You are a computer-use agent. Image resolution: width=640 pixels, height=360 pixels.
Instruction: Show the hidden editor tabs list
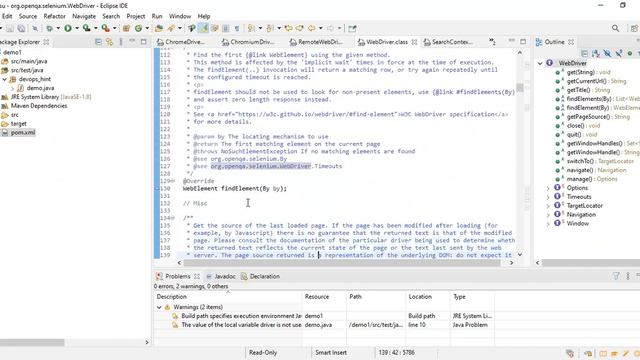coord(492,42)
